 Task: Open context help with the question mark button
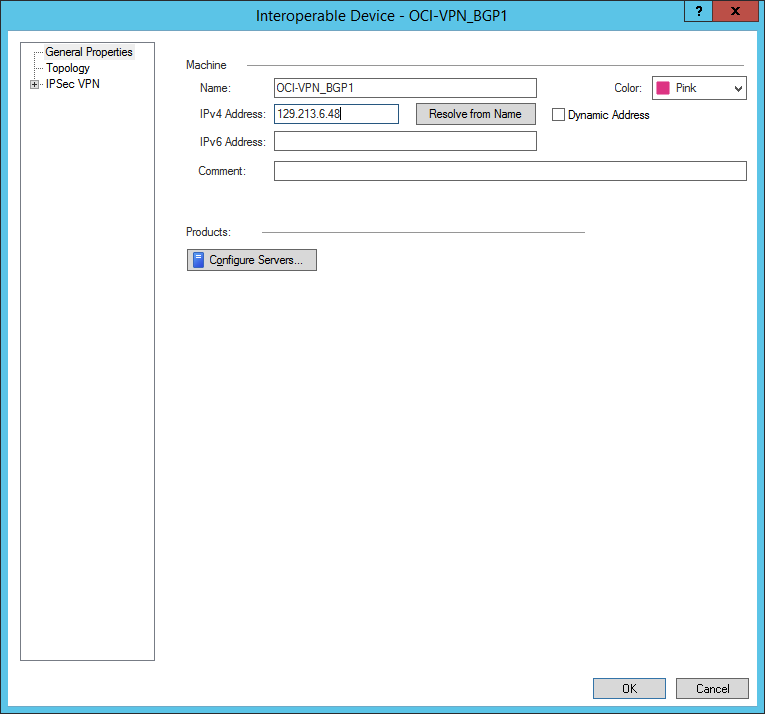[698, 10]
